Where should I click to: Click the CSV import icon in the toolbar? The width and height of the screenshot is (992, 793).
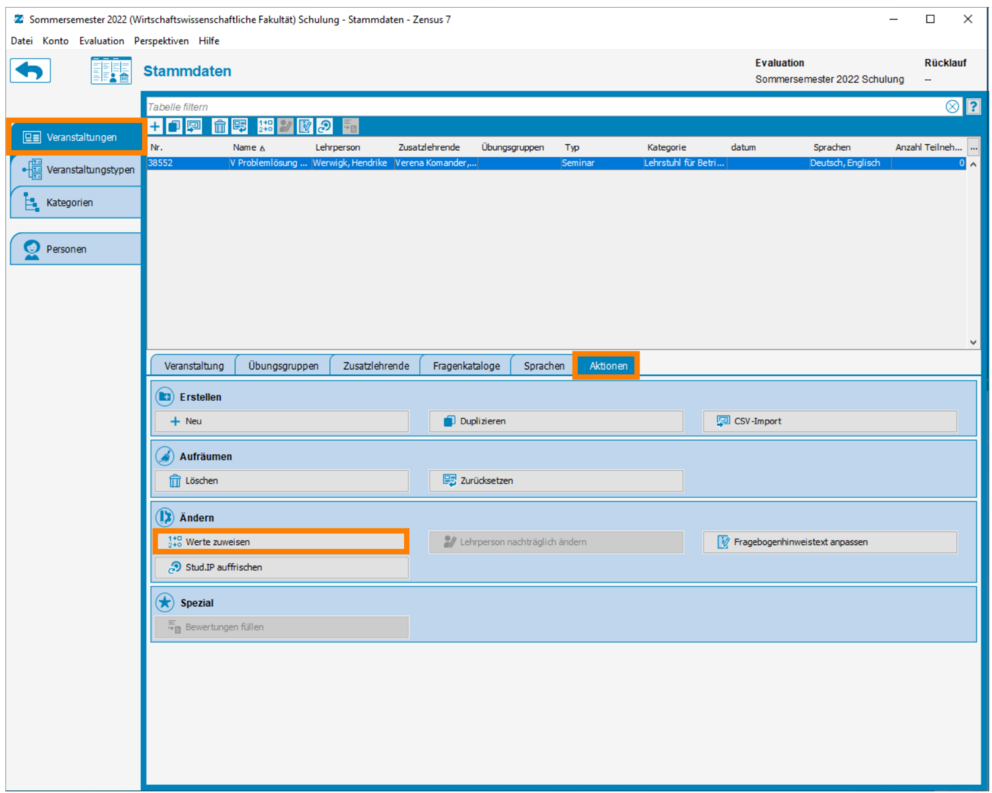click(x=194, y=126)
